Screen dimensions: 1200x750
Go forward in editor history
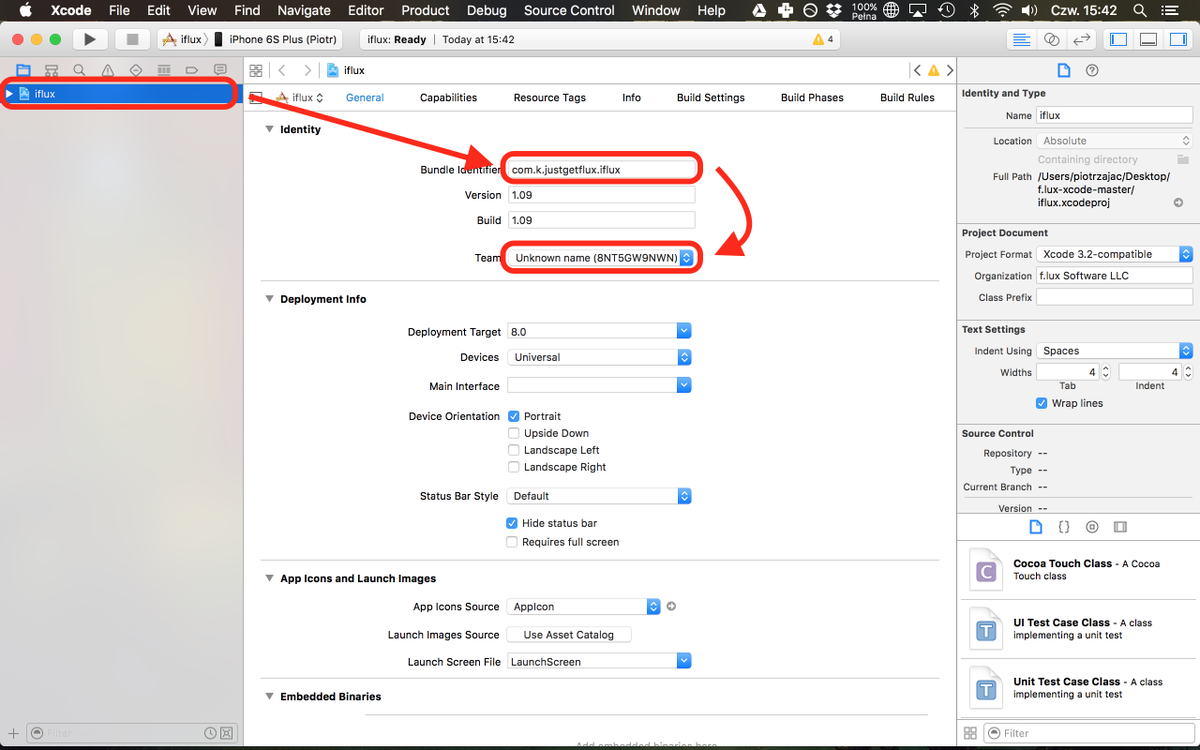pyautogui.click(x=307, y=71)
